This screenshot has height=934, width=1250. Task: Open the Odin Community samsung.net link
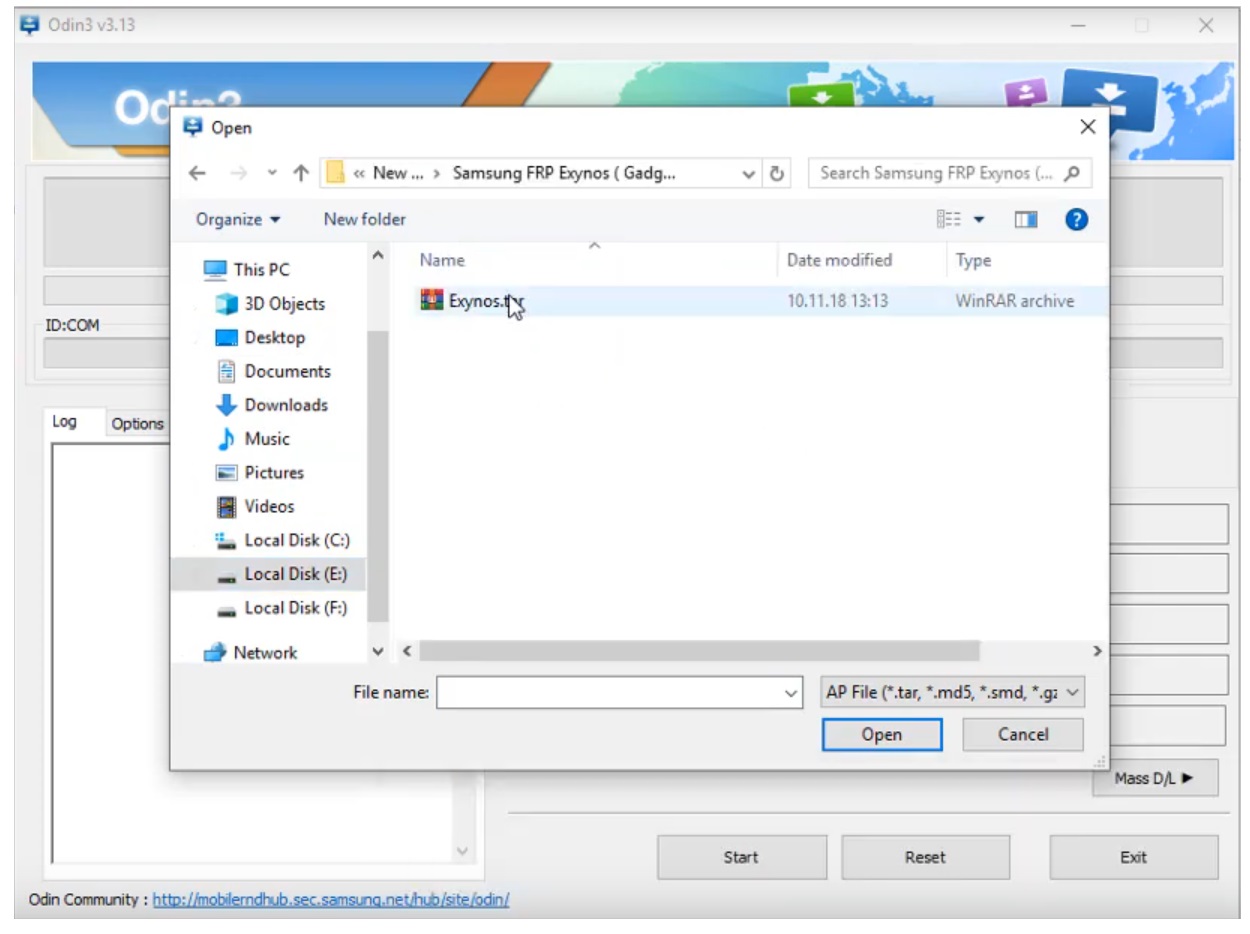[331, 900]
